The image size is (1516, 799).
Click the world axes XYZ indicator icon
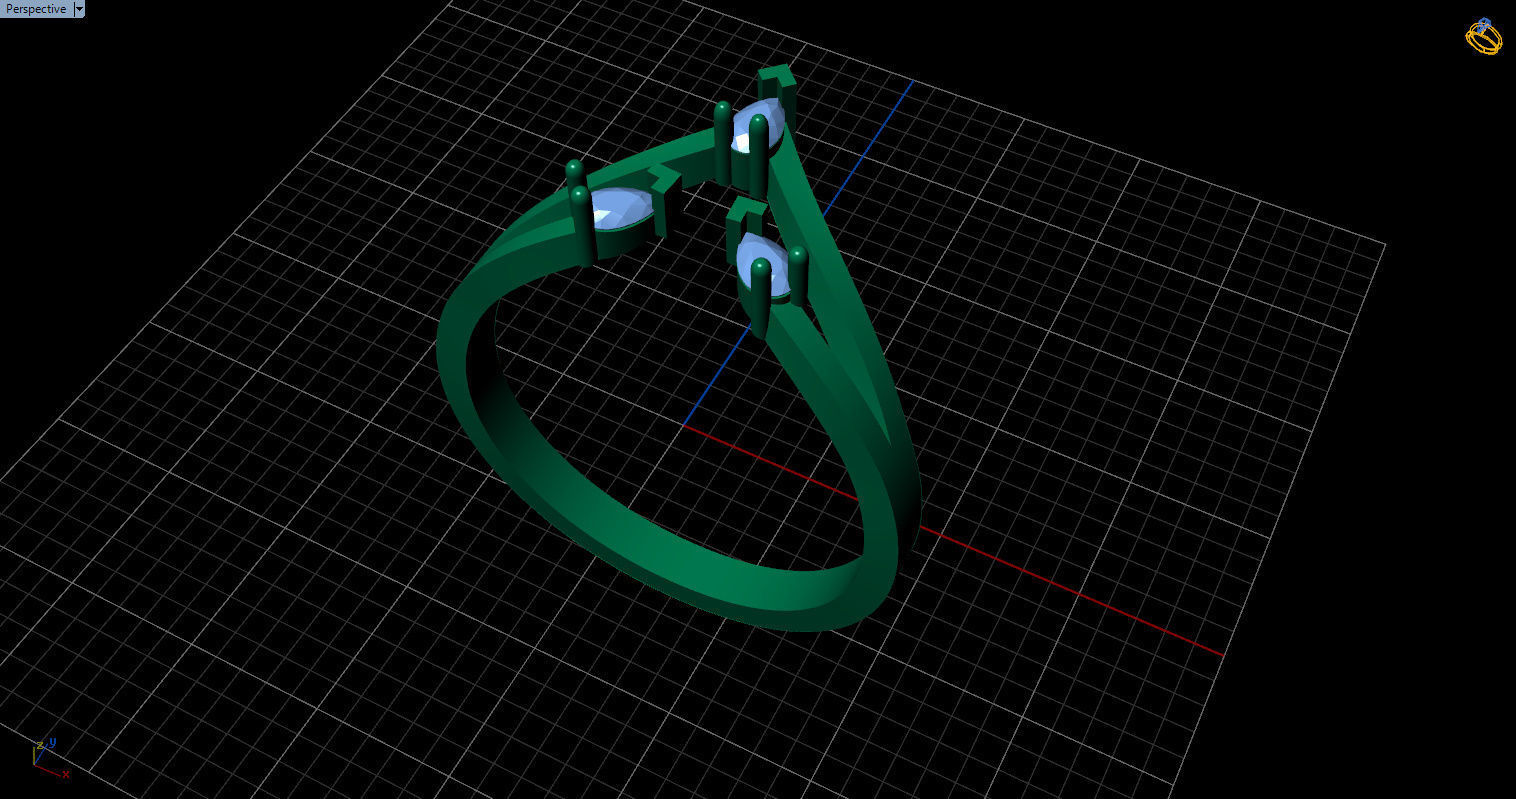point(50,758)
